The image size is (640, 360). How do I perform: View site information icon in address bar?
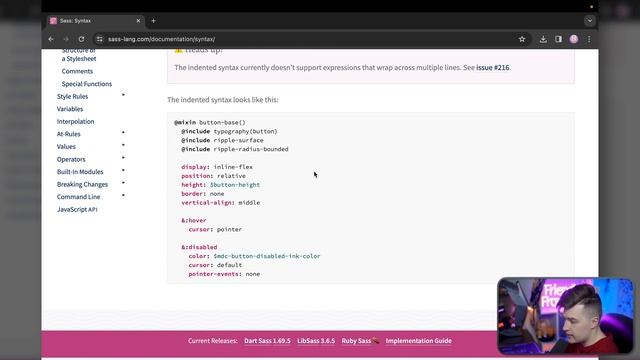(99, 39)
